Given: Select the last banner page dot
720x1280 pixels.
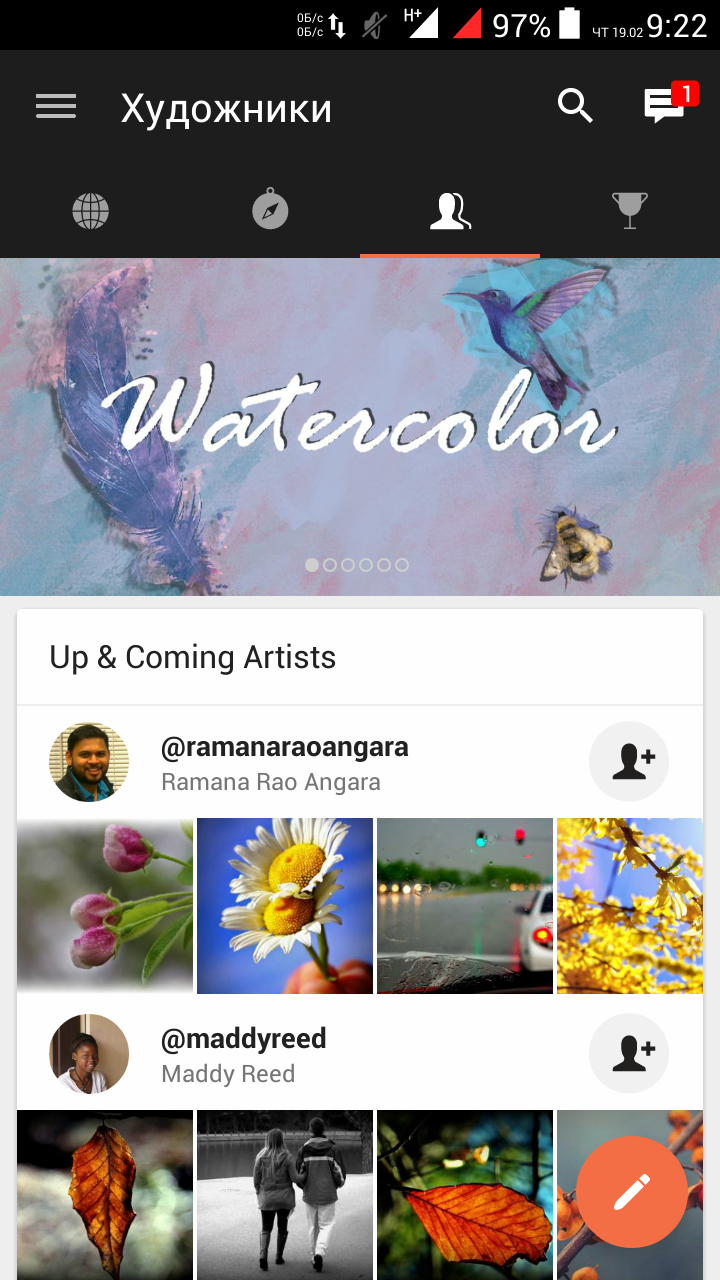Looking at the screenshot, I should click(402, 565).
